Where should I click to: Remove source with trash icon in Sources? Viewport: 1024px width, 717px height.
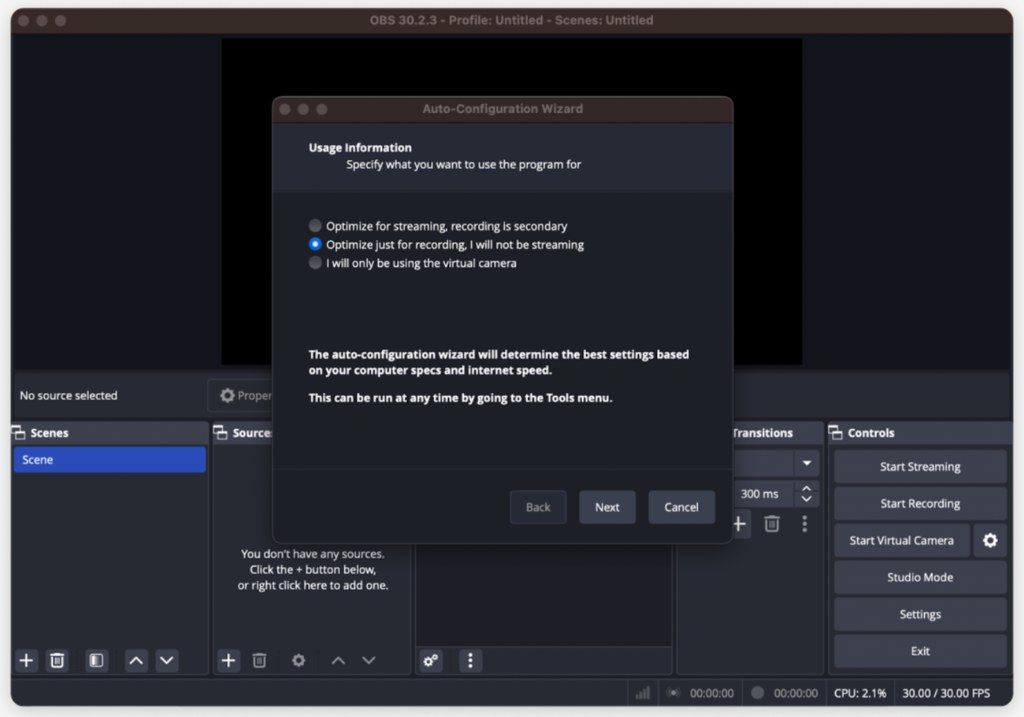point(259,660)
